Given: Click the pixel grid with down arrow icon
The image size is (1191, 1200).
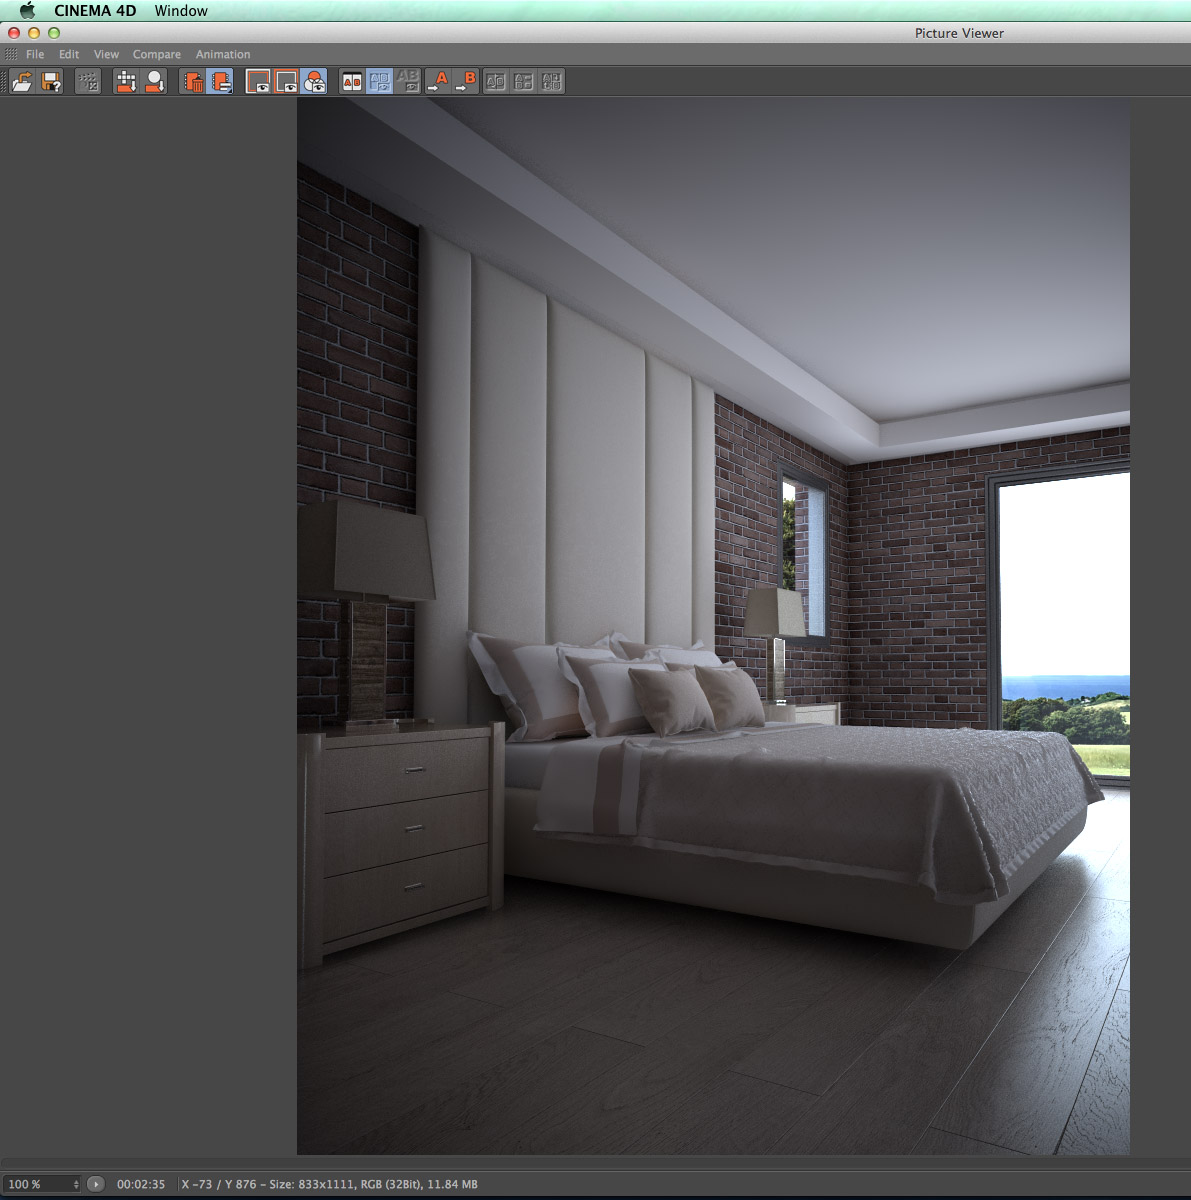Looking at the screenshot, I should 126,82.
